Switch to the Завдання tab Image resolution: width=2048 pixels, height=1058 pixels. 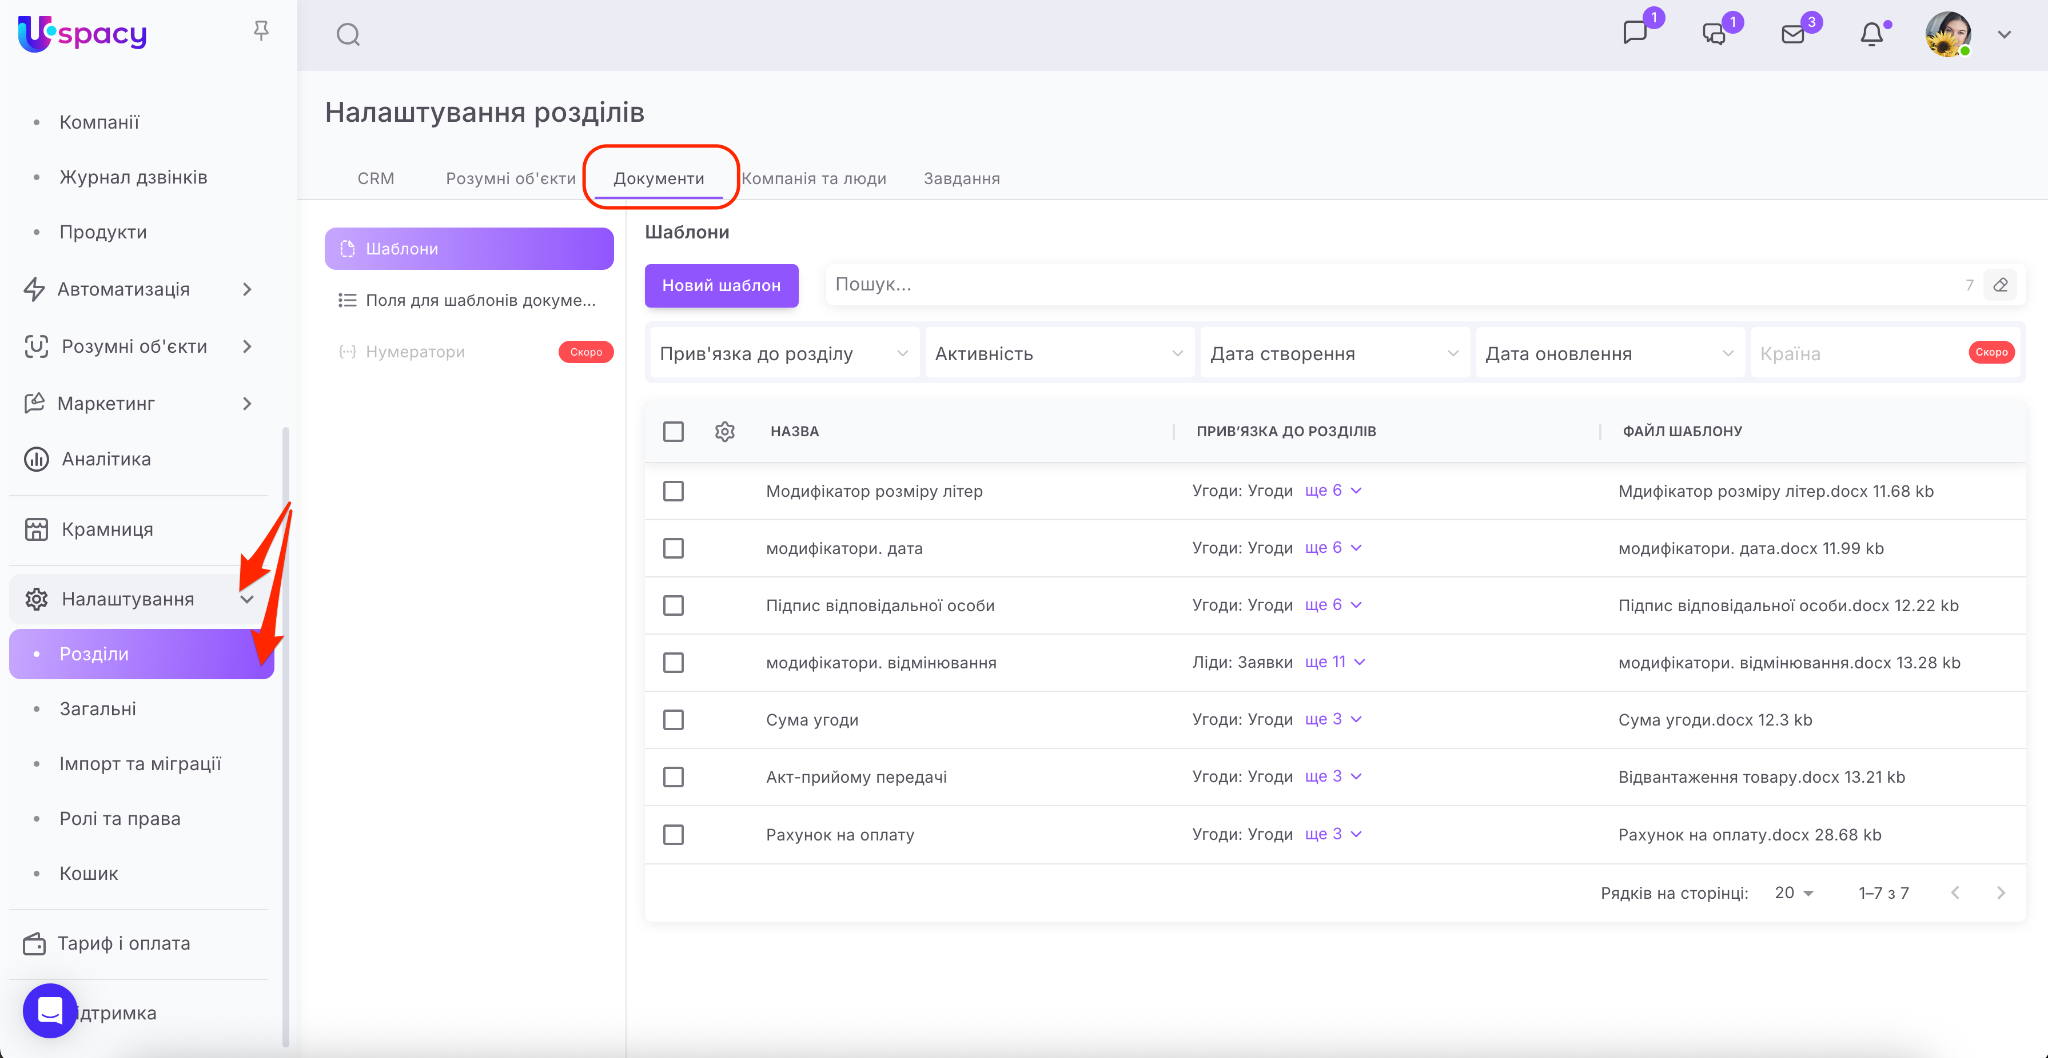point(961,178)
